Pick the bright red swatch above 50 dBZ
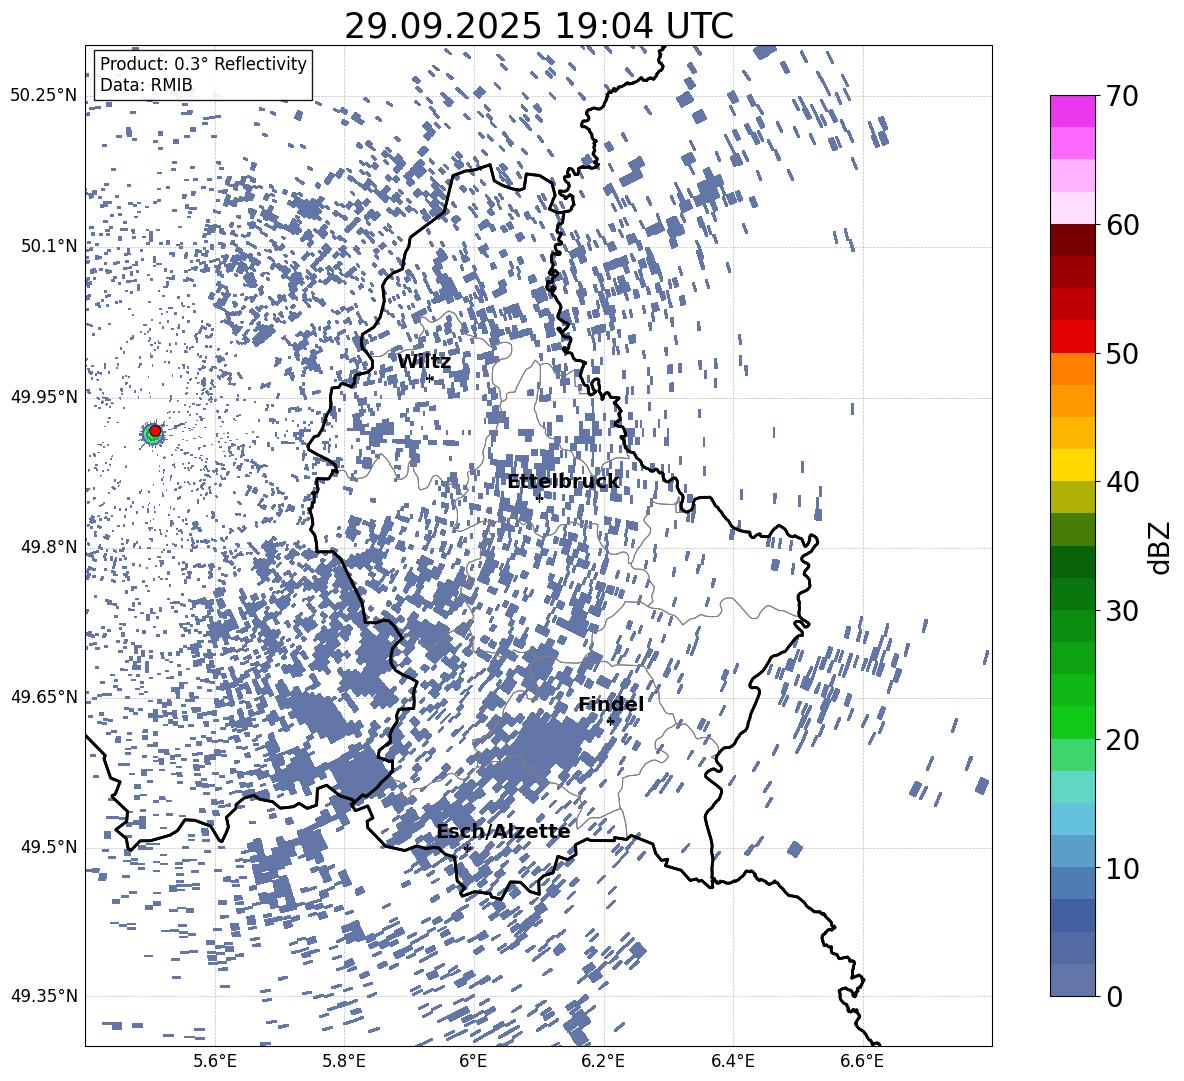This screenshot has width=1184, height=1081. pos(1073,336)
